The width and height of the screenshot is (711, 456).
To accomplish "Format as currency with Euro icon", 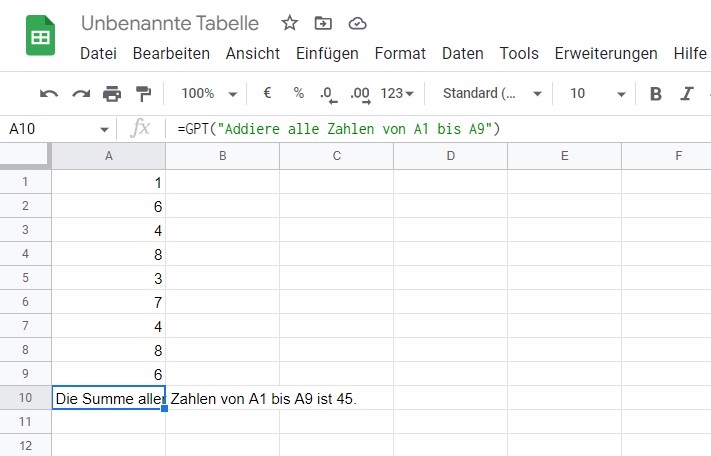I will pos(268,93).
